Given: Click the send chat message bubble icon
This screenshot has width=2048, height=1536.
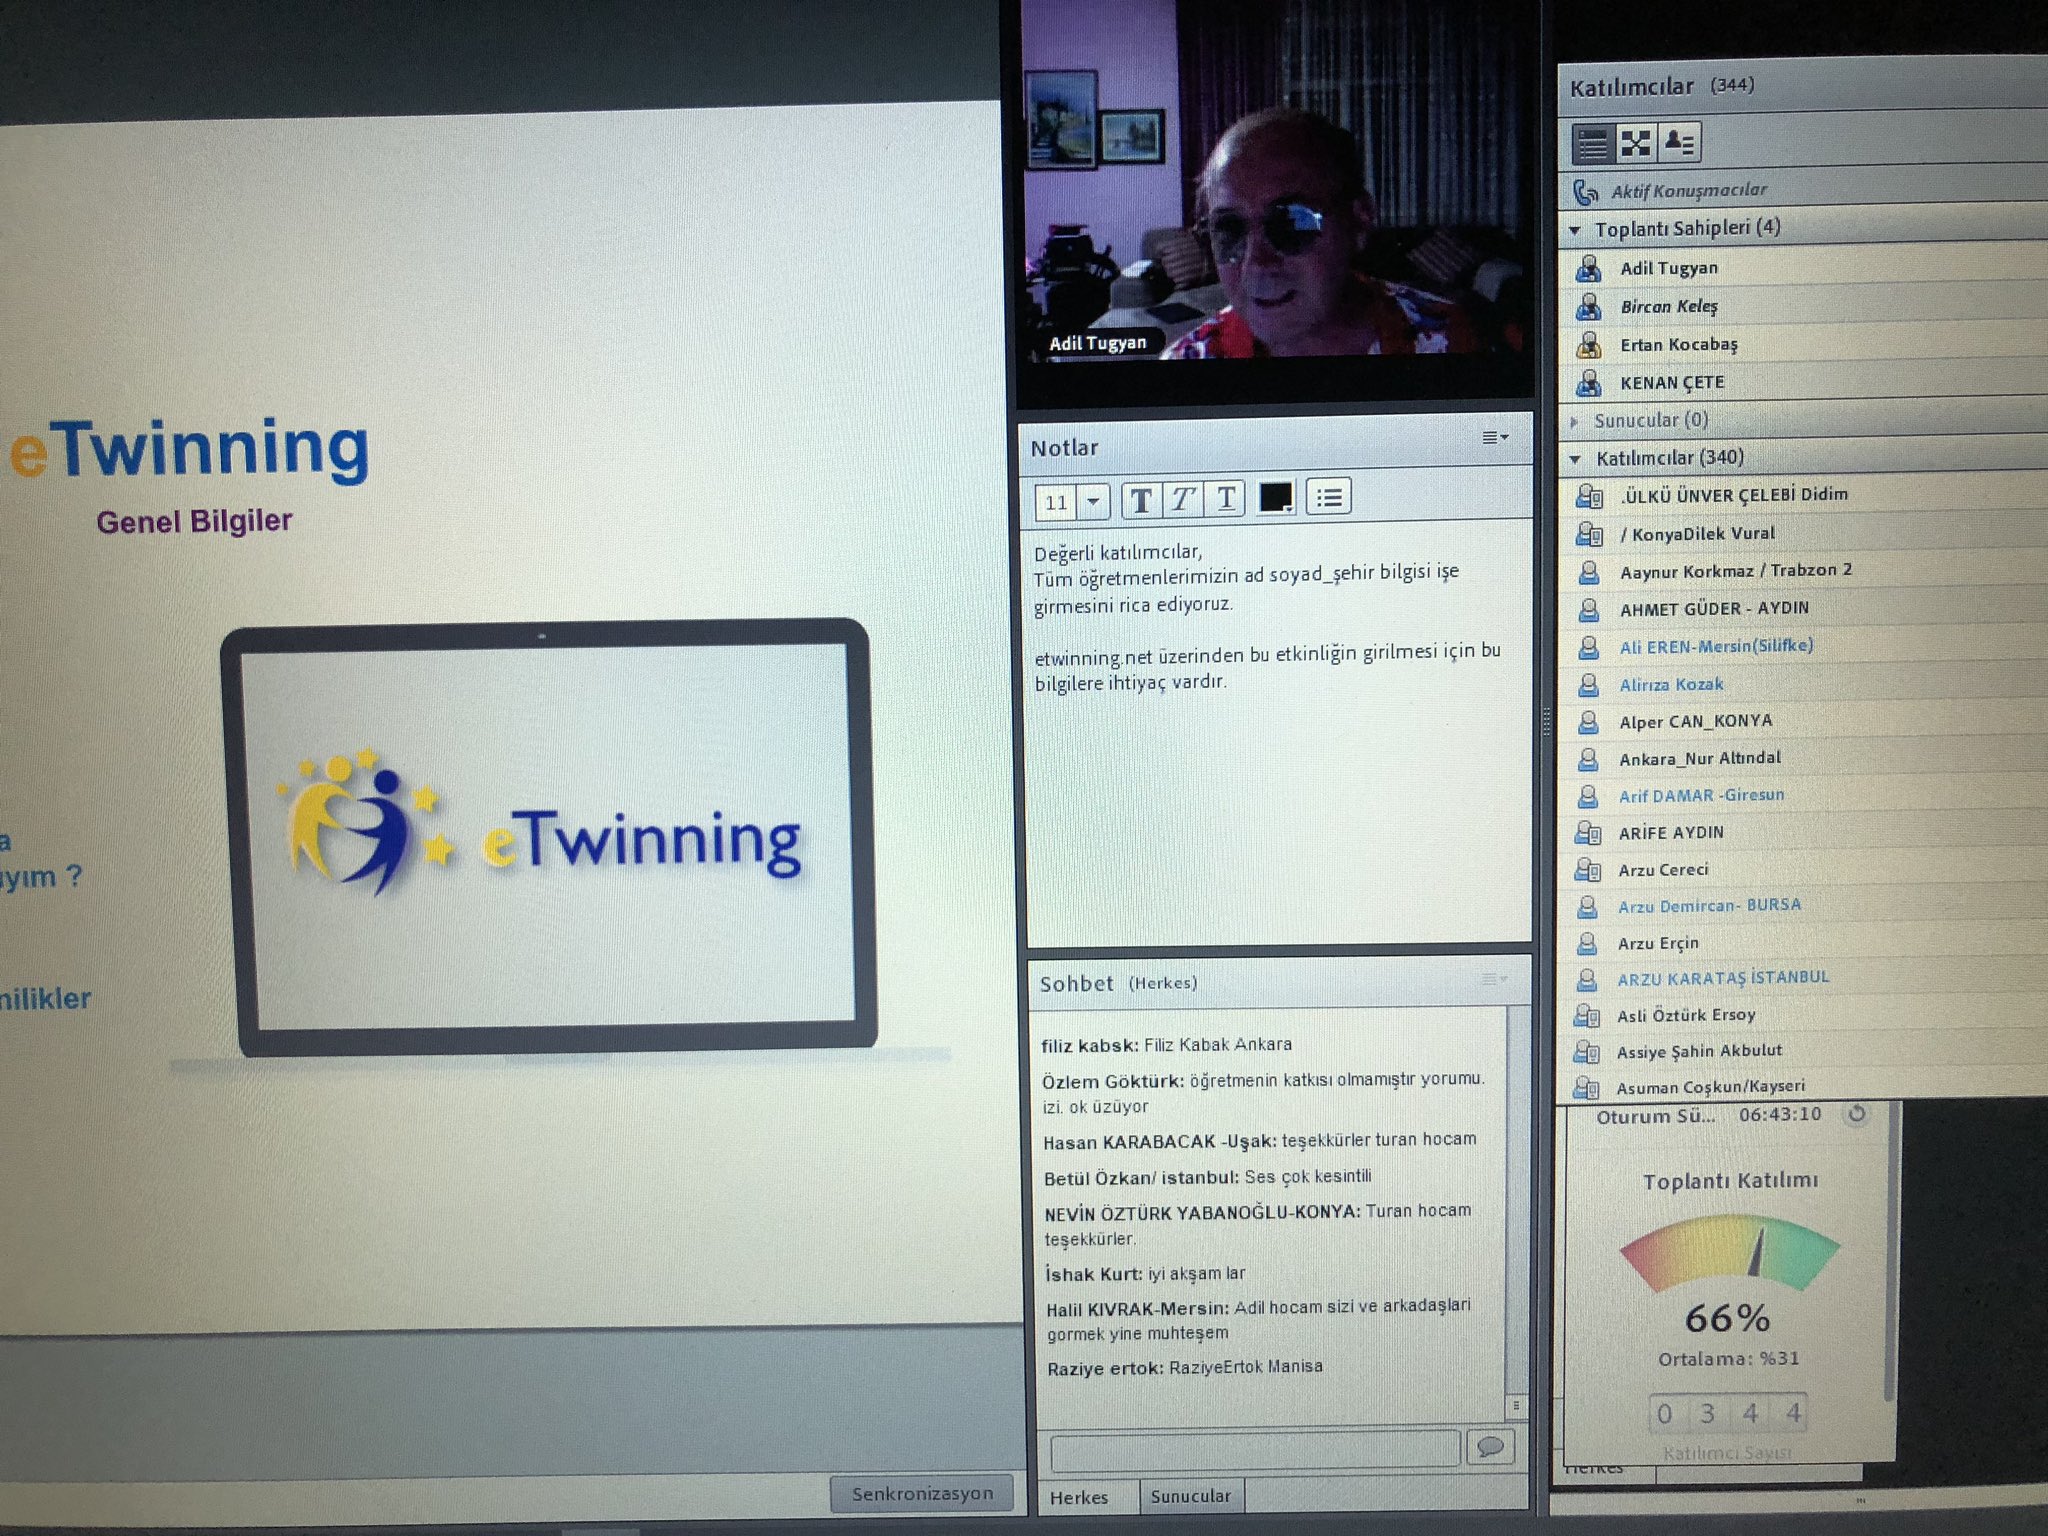Looking at the screenshot, I should 1490,1446.
